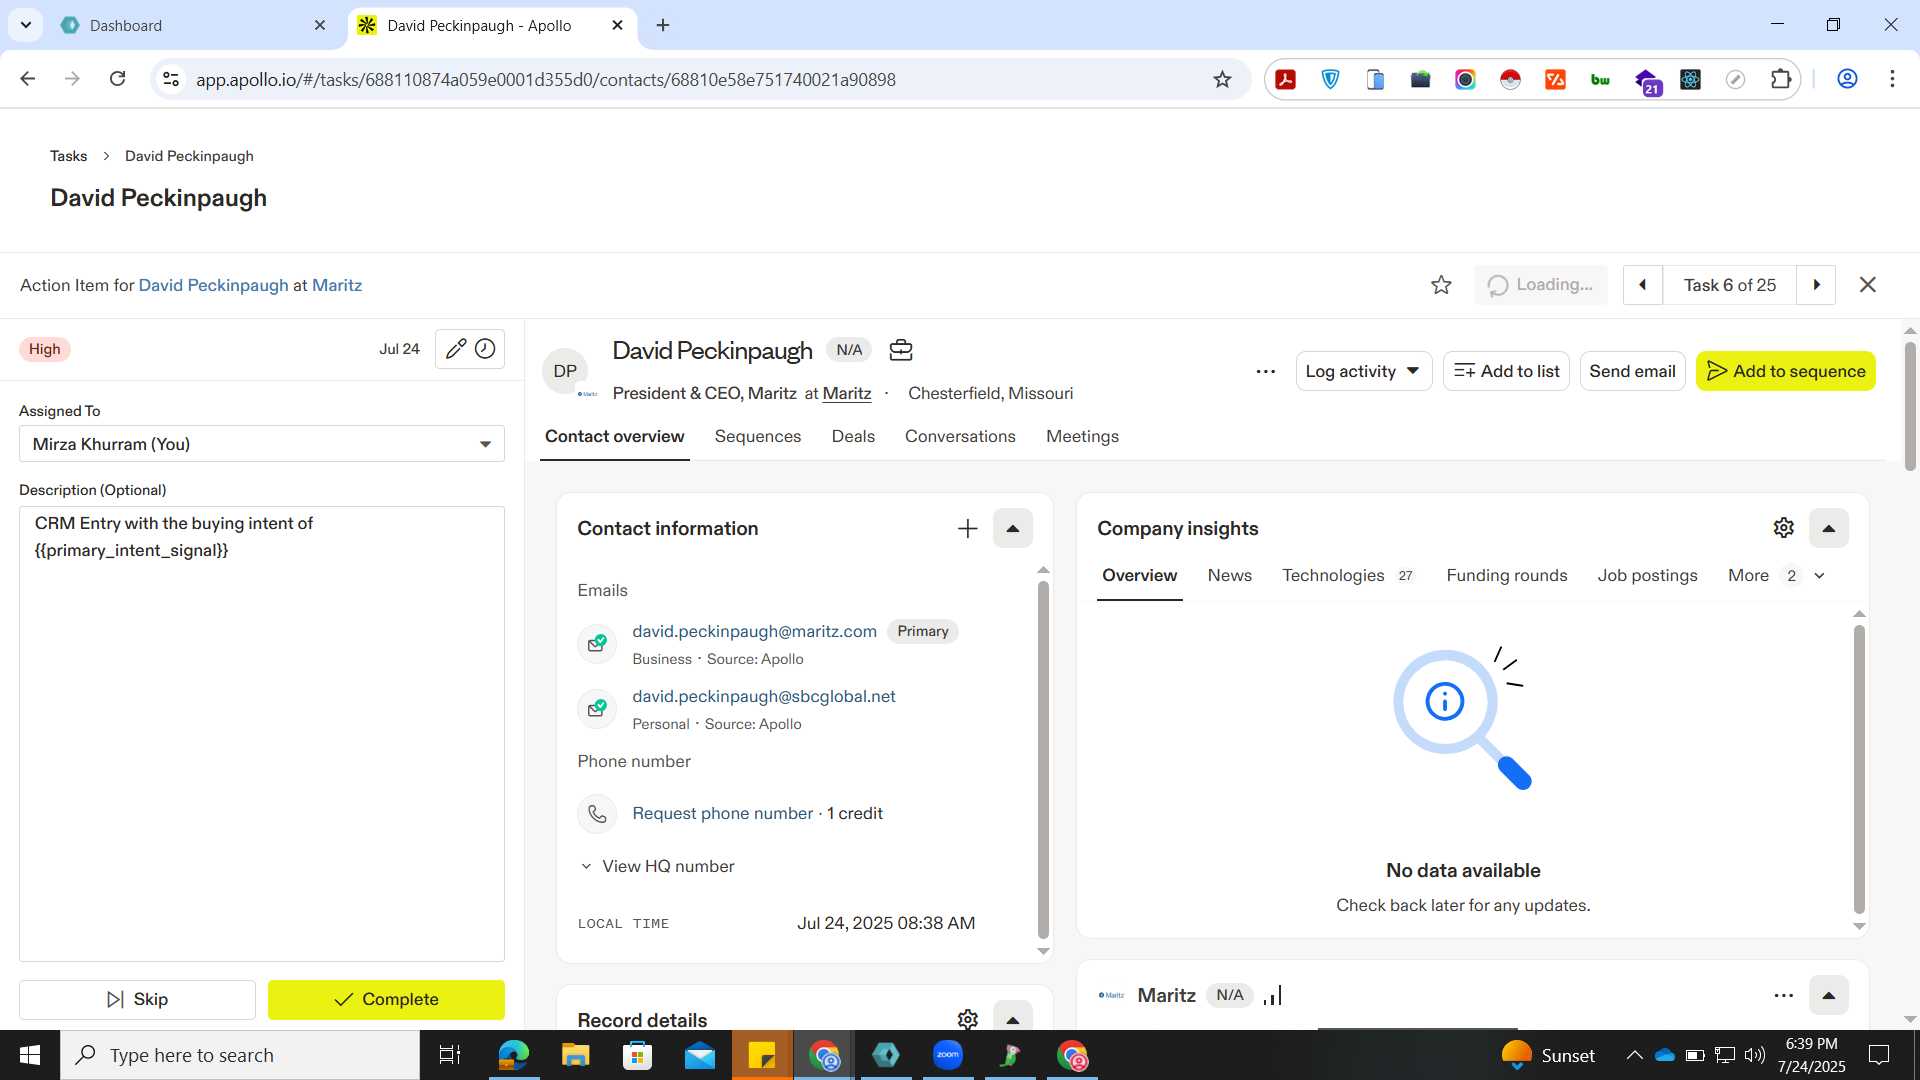This screenshot has height=1080, width=1920.
Task: Open the News insights tab
Action: click(1229, 575)
